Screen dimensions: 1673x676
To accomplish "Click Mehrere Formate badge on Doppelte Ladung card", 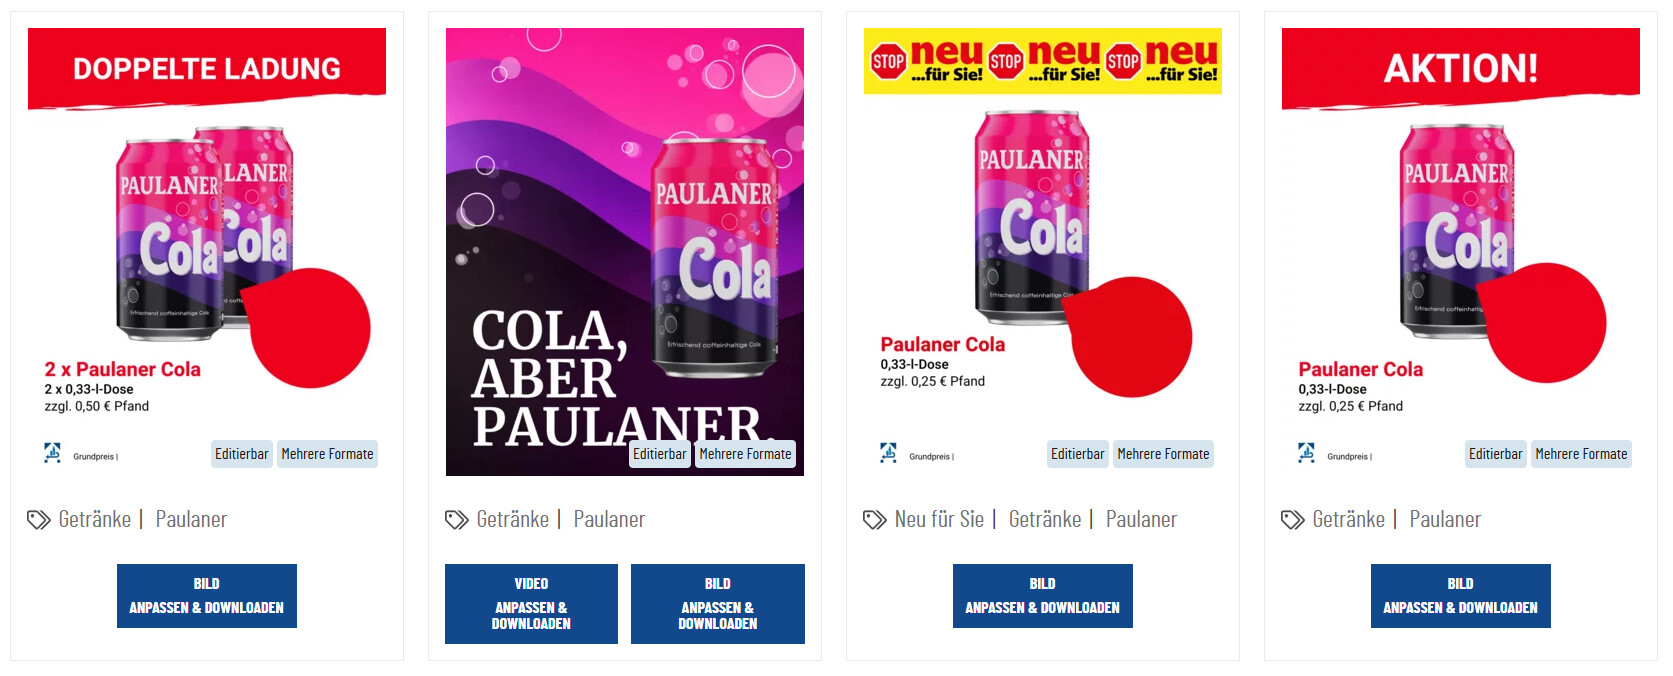I will click(x=327, y=454).
